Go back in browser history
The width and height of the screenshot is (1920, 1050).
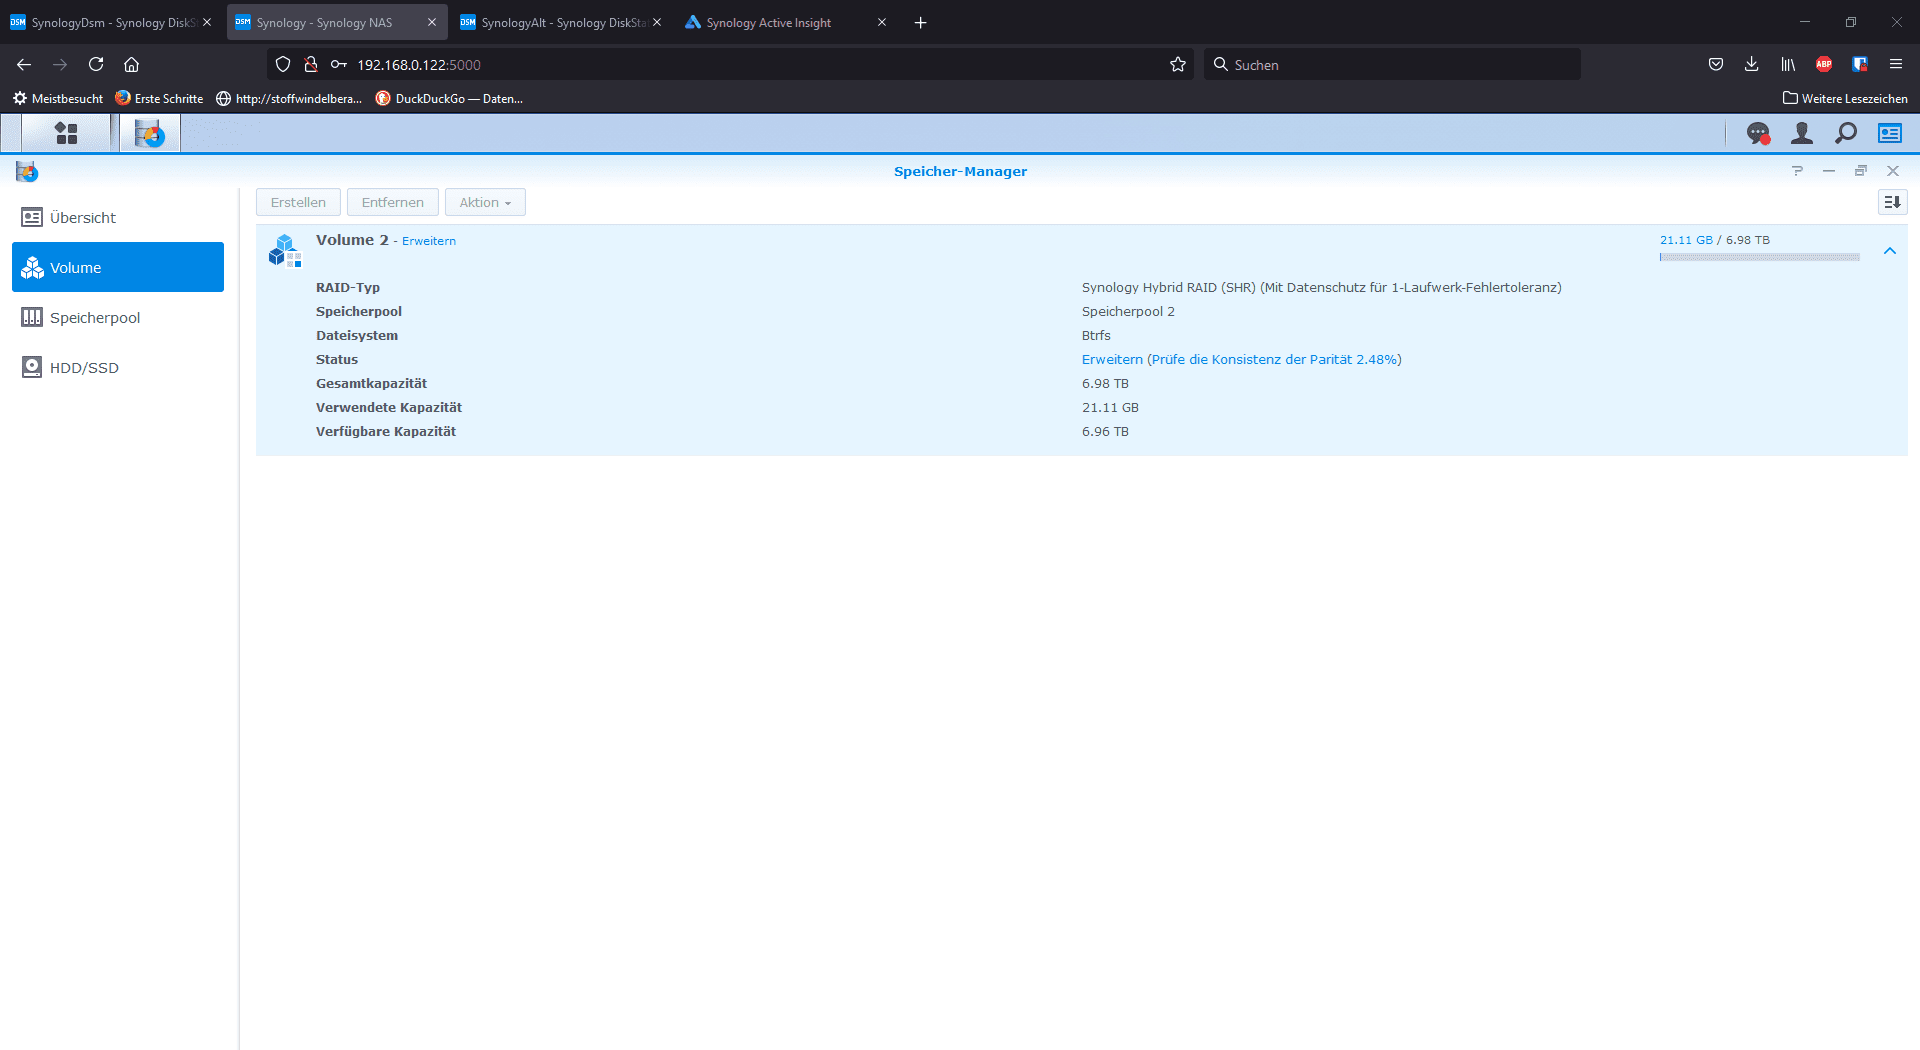click(24, 64)
